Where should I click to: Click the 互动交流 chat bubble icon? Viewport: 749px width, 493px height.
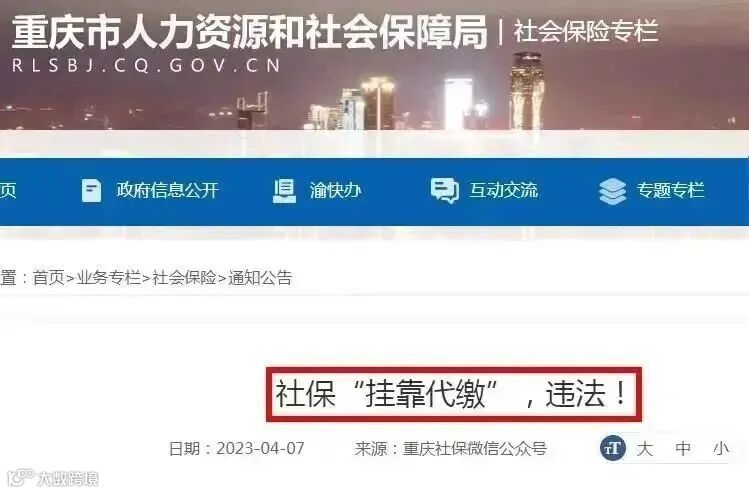(x=444, y=191)
